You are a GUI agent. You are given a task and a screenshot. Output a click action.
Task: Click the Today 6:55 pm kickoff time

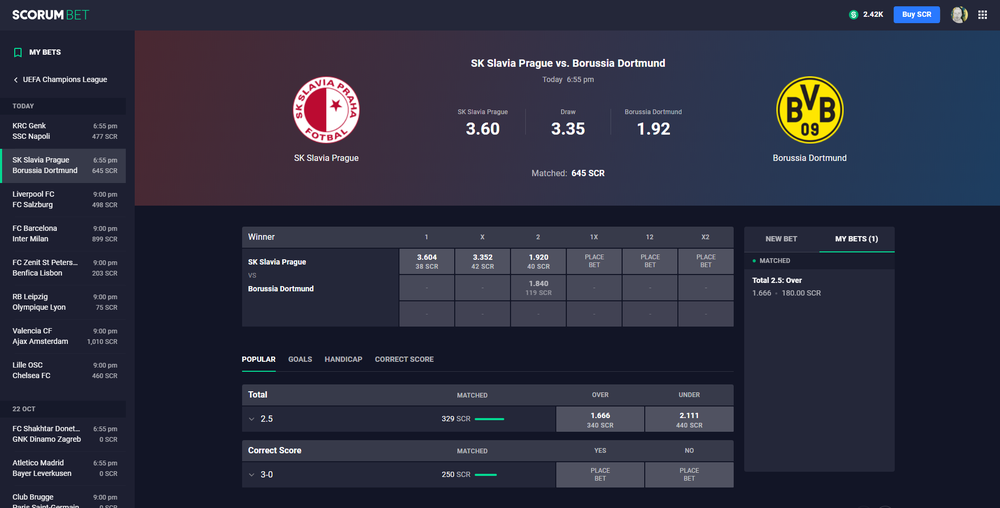[568, 80]
